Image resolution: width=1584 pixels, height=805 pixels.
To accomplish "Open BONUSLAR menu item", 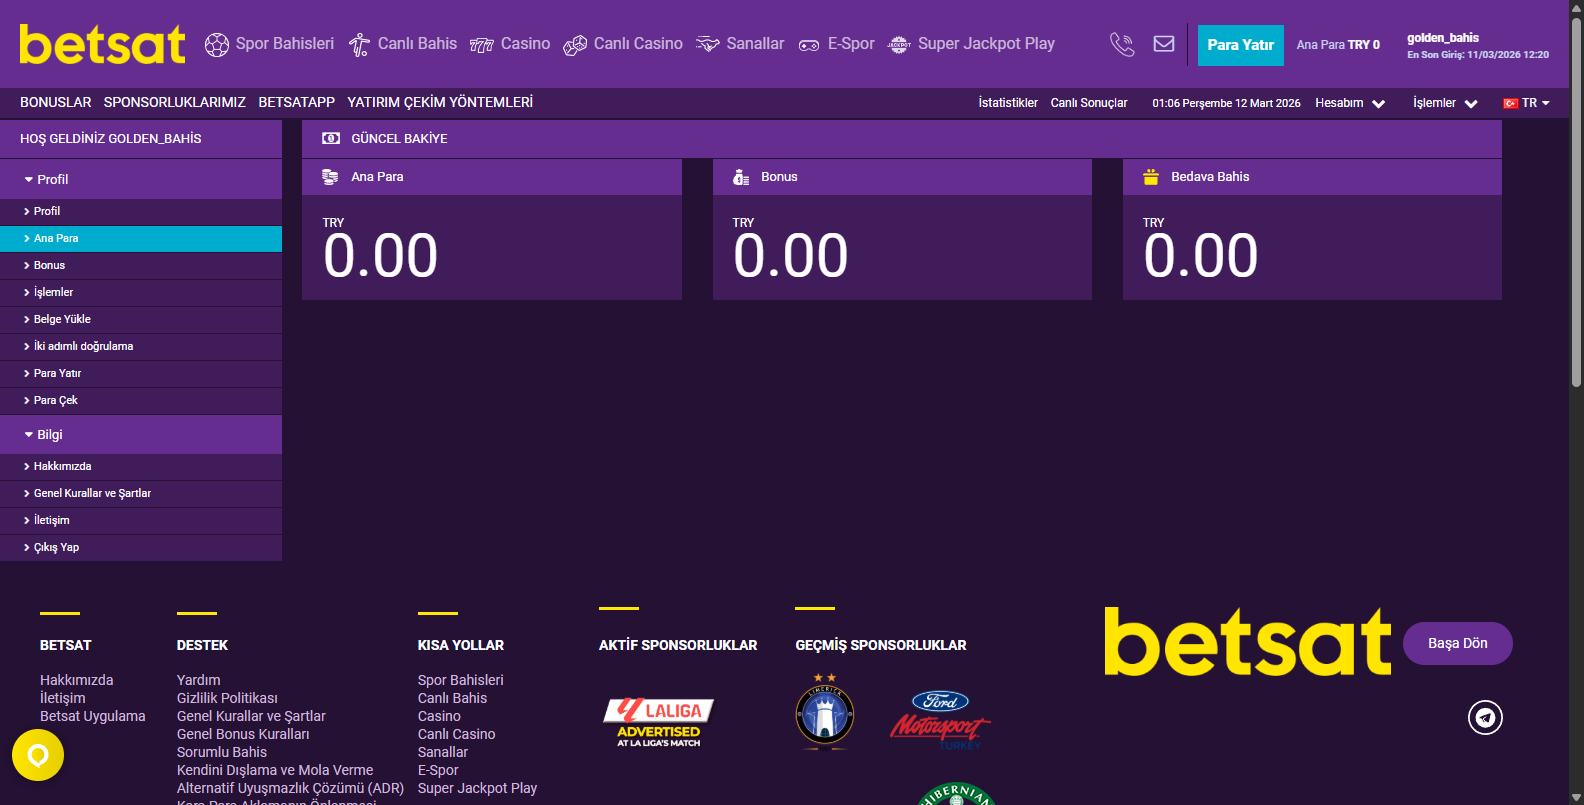I will pyautogui.click(x=56, y=102).
